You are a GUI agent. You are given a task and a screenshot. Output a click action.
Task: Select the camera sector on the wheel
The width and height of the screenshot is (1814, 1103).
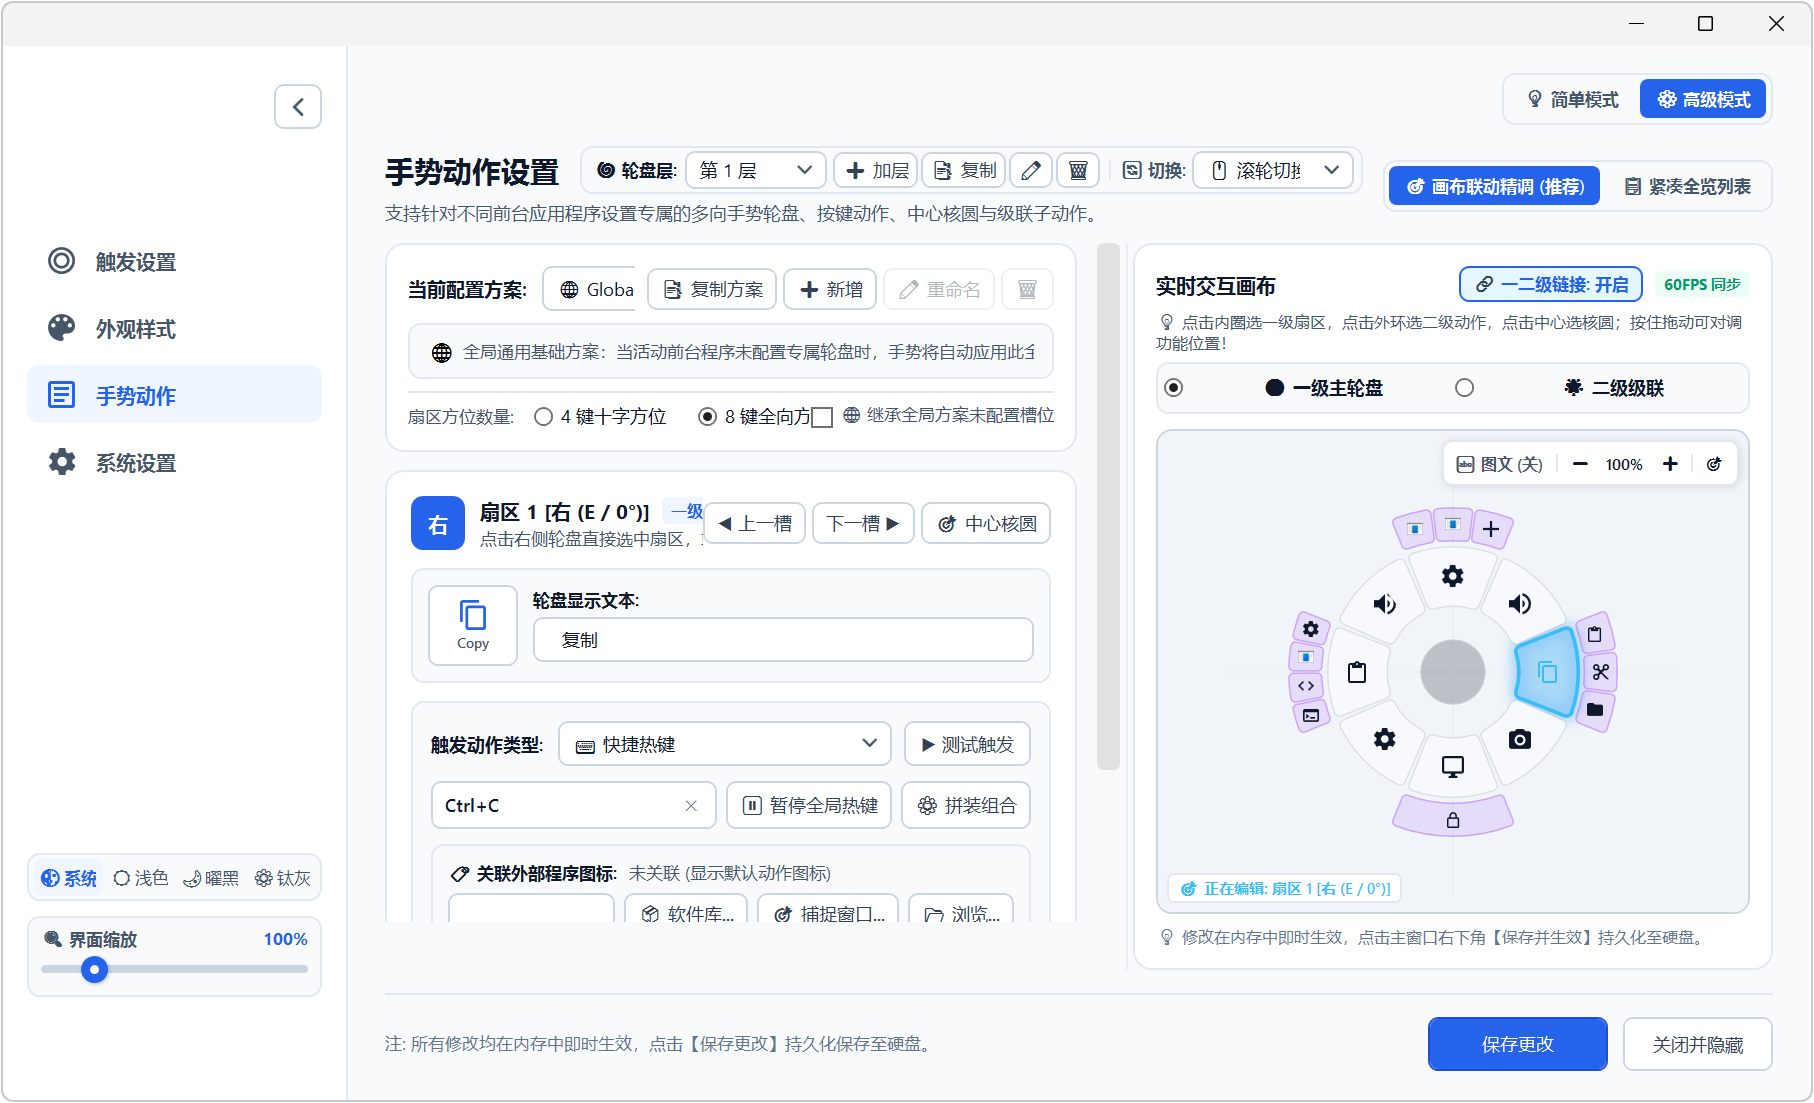1520,740
